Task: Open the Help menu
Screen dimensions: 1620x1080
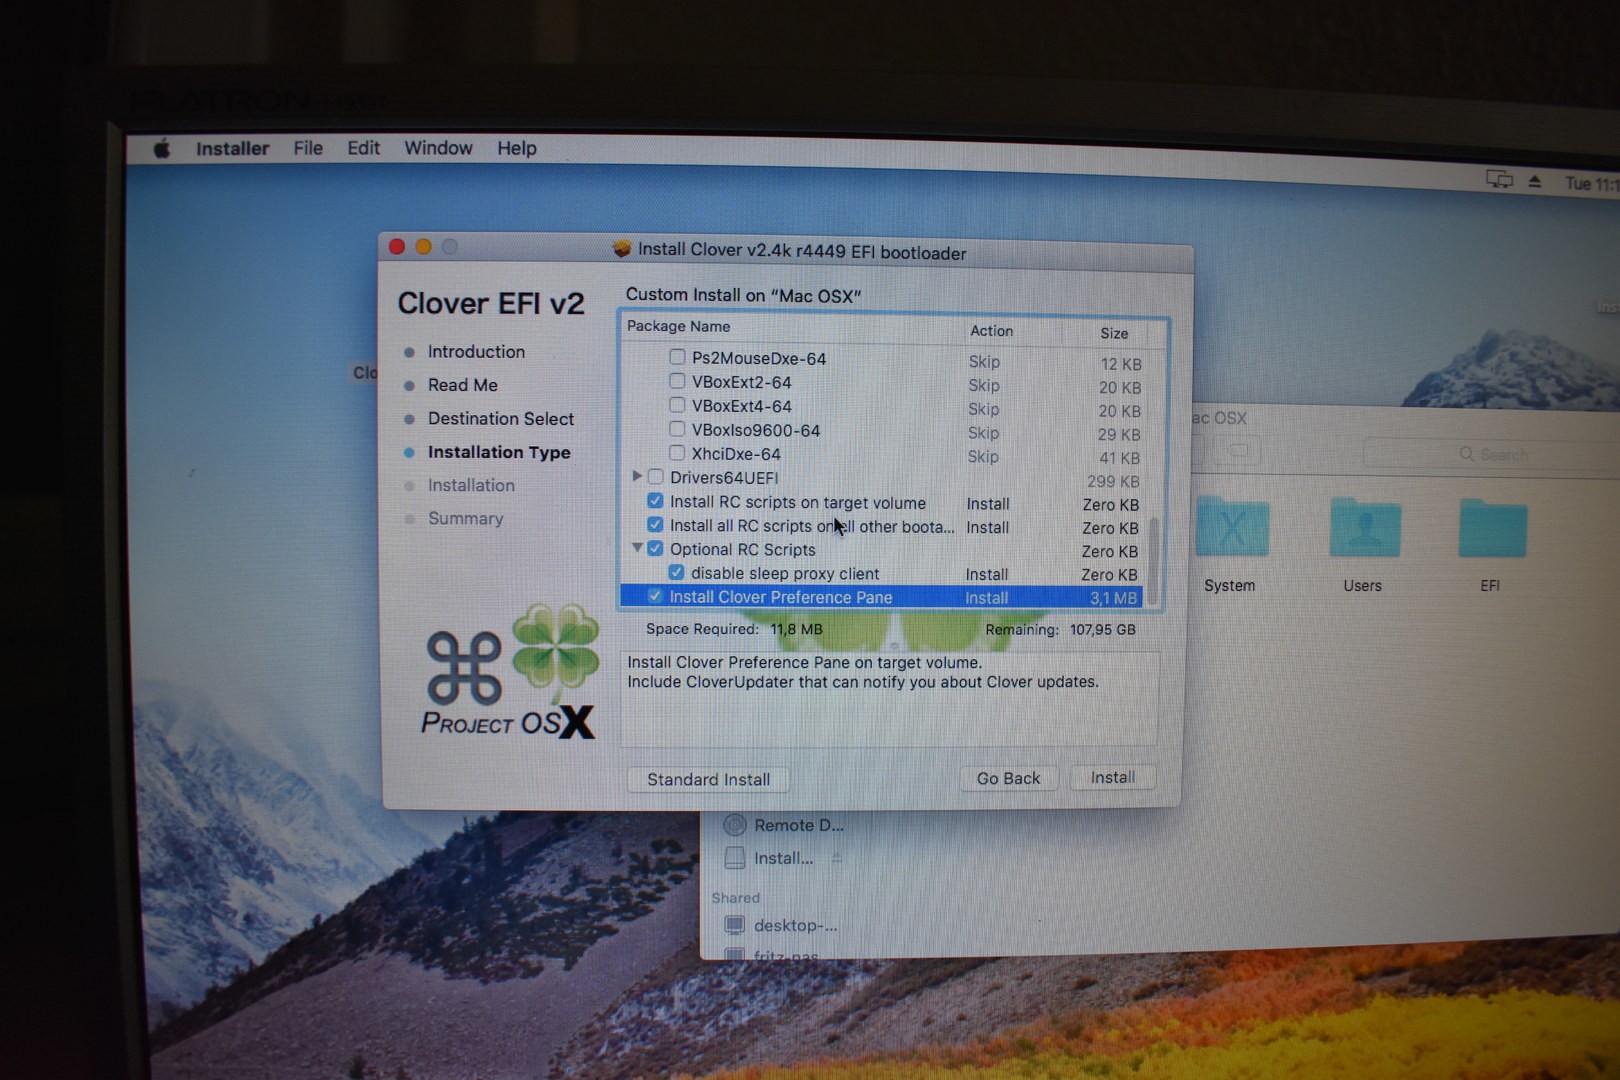Action: (x=517, y=148)
